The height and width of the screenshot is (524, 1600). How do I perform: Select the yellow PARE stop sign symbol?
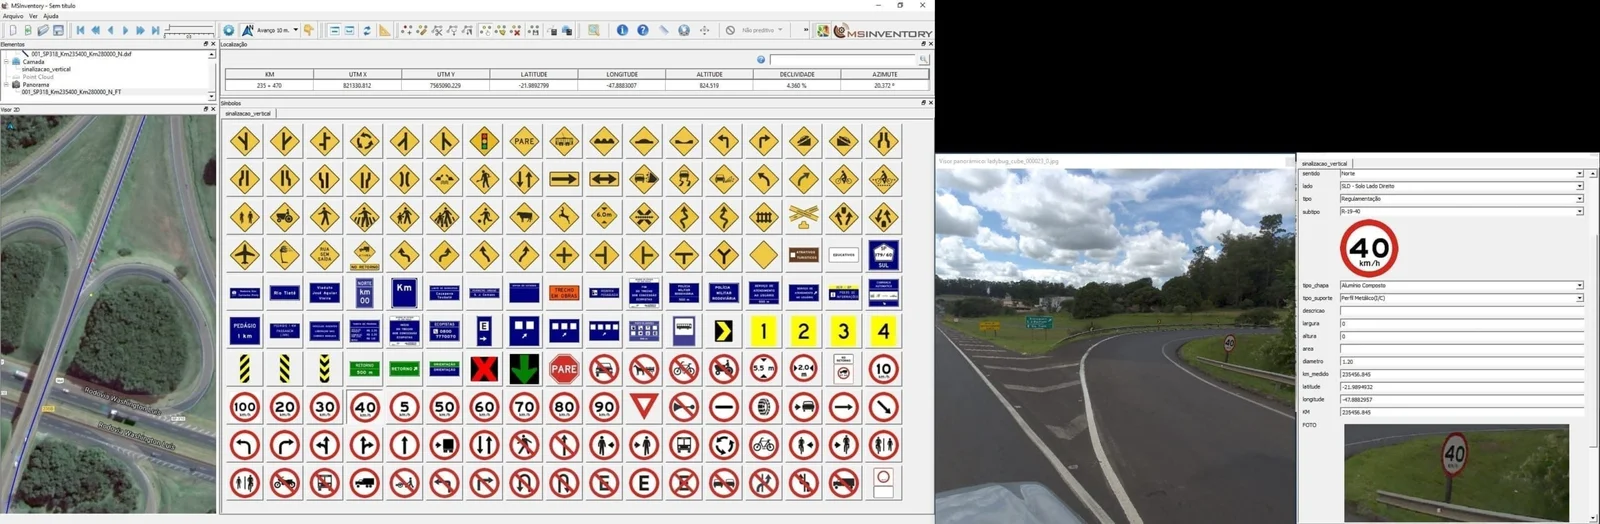(x=524, y=142)
